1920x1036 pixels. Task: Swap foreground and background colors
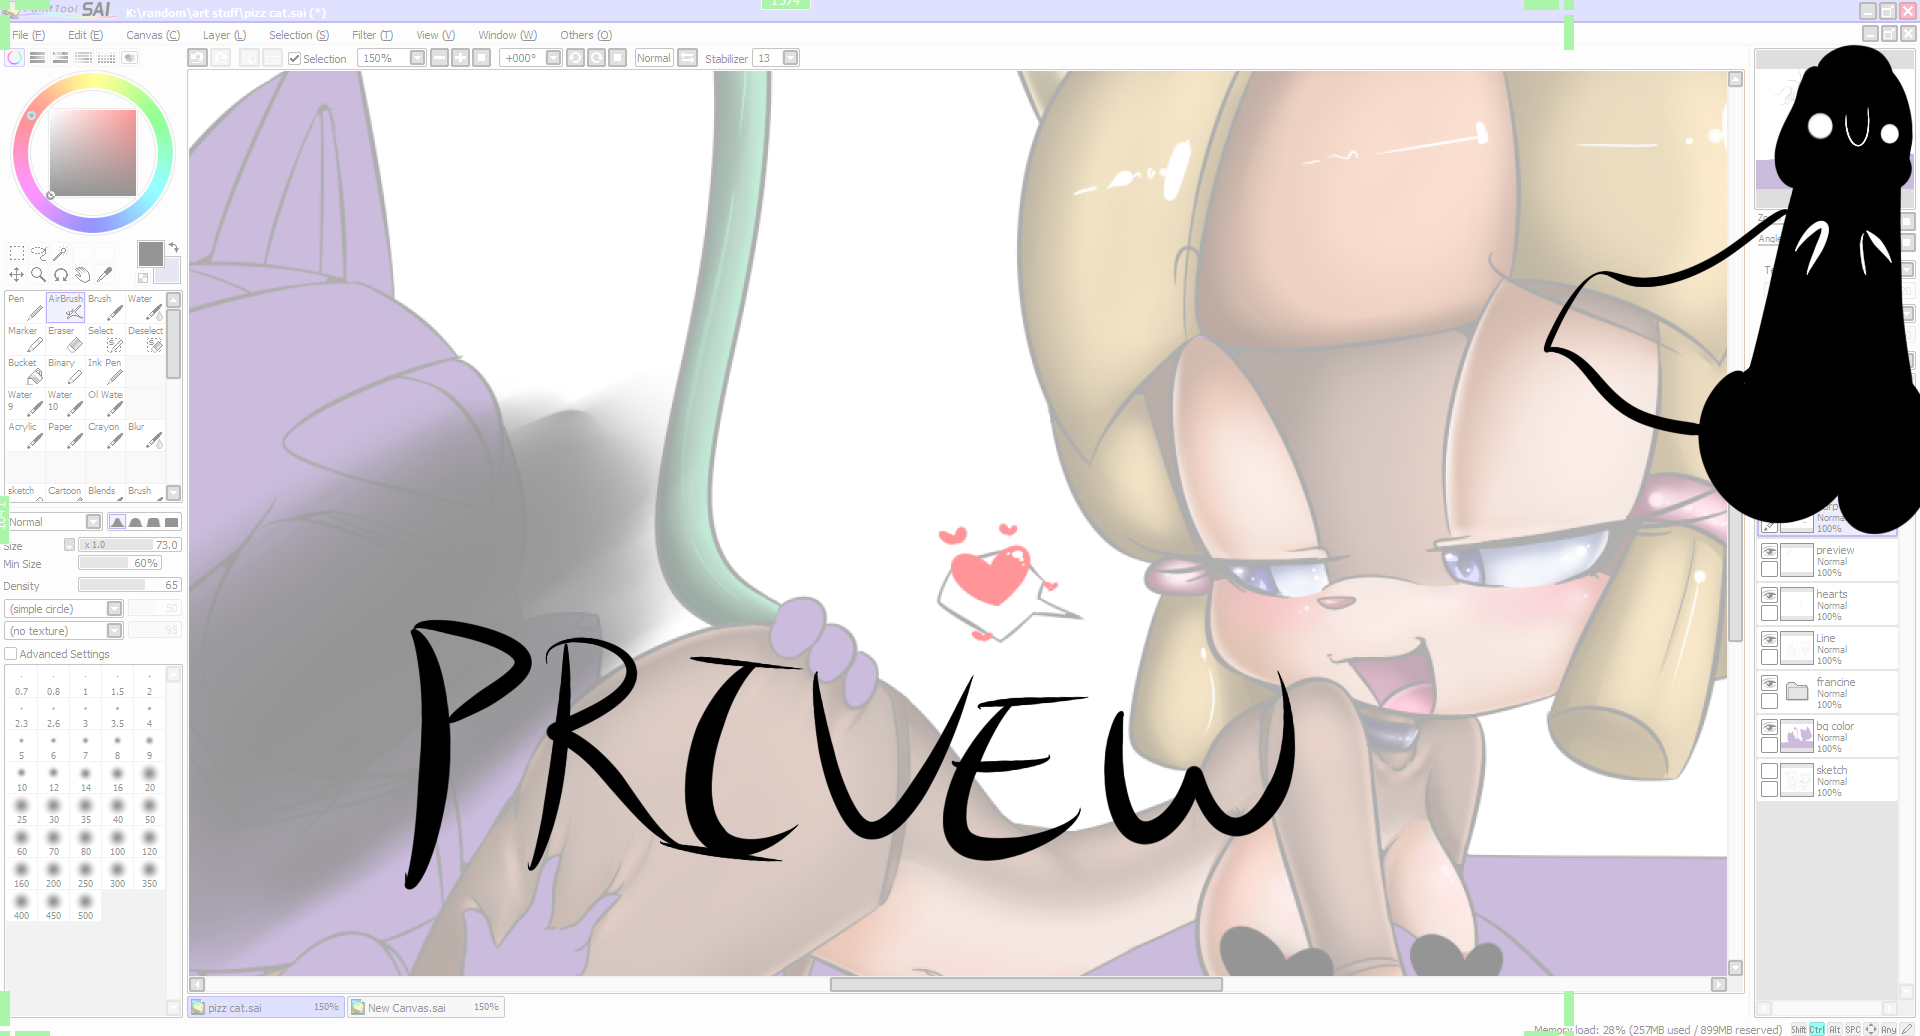(x=173, y=247)
